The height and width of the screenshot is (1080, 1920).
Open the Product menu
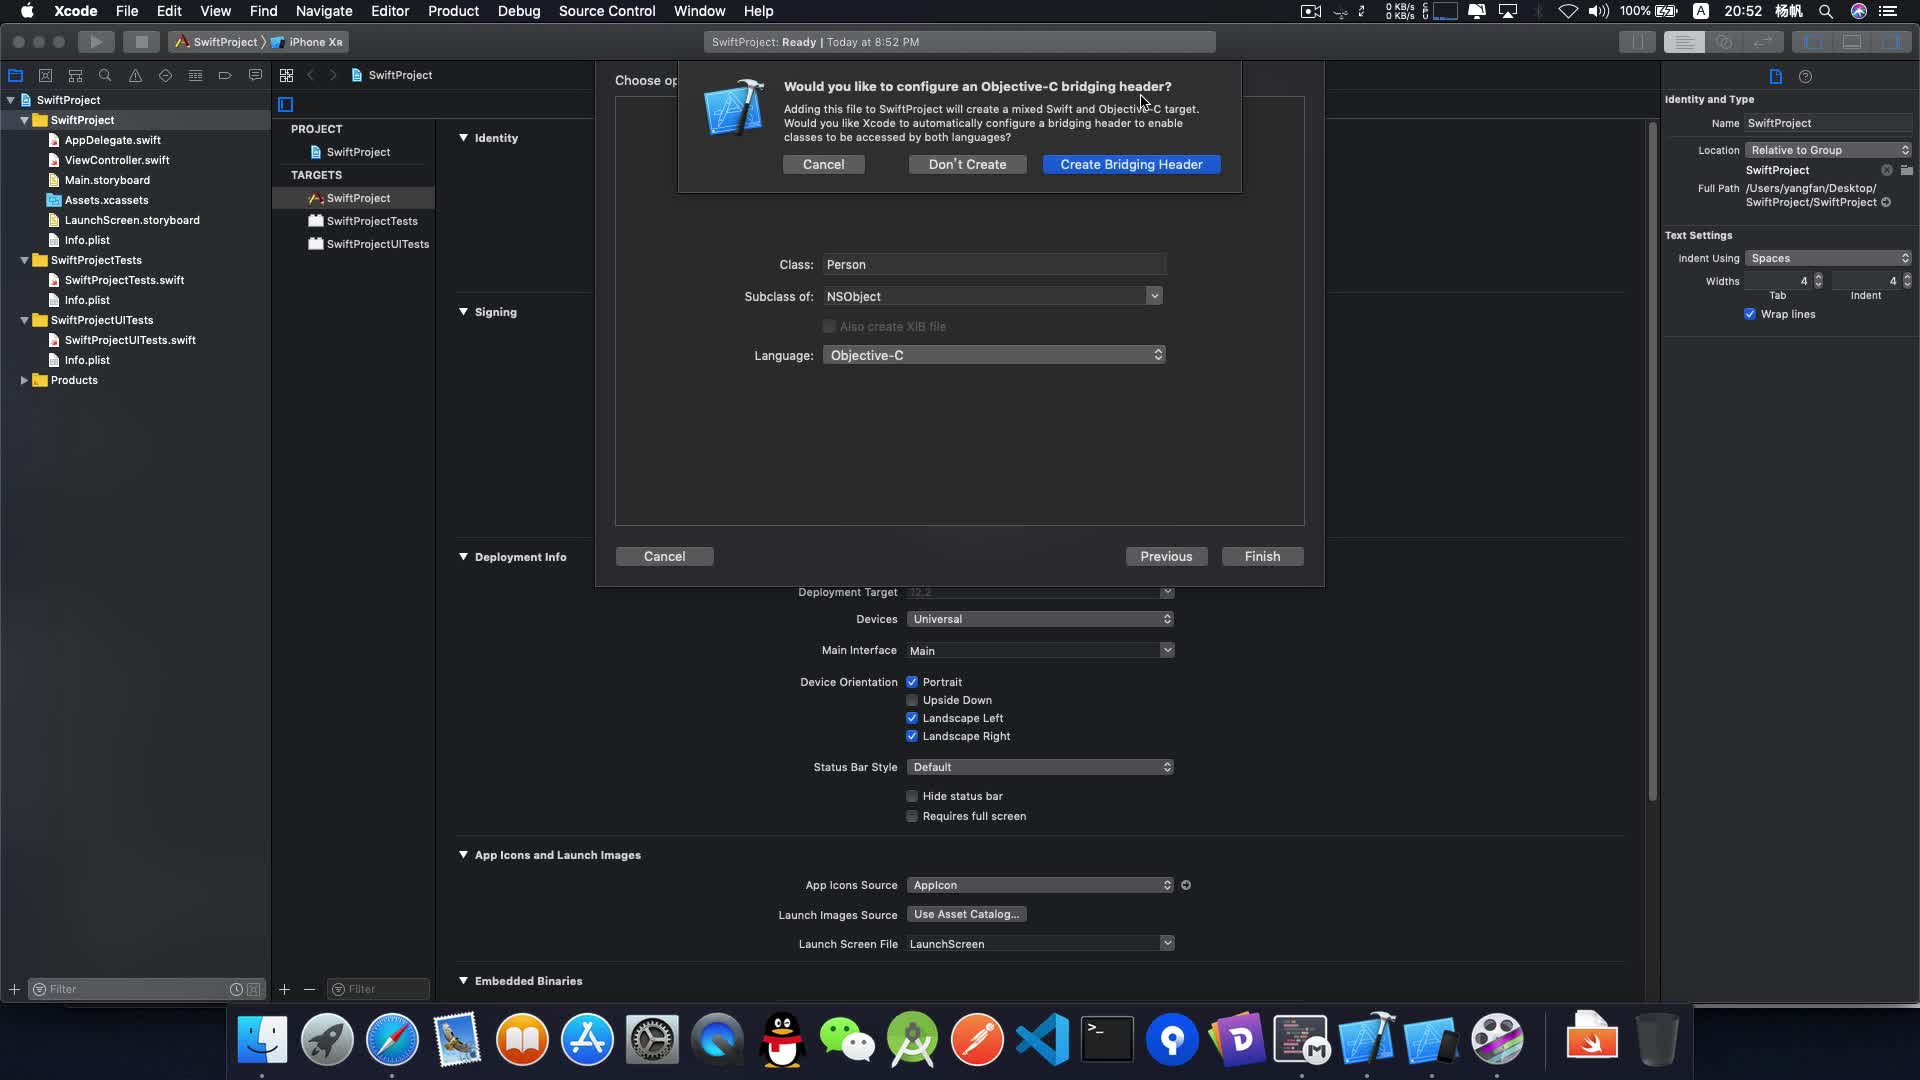click(x=453, y=11)
